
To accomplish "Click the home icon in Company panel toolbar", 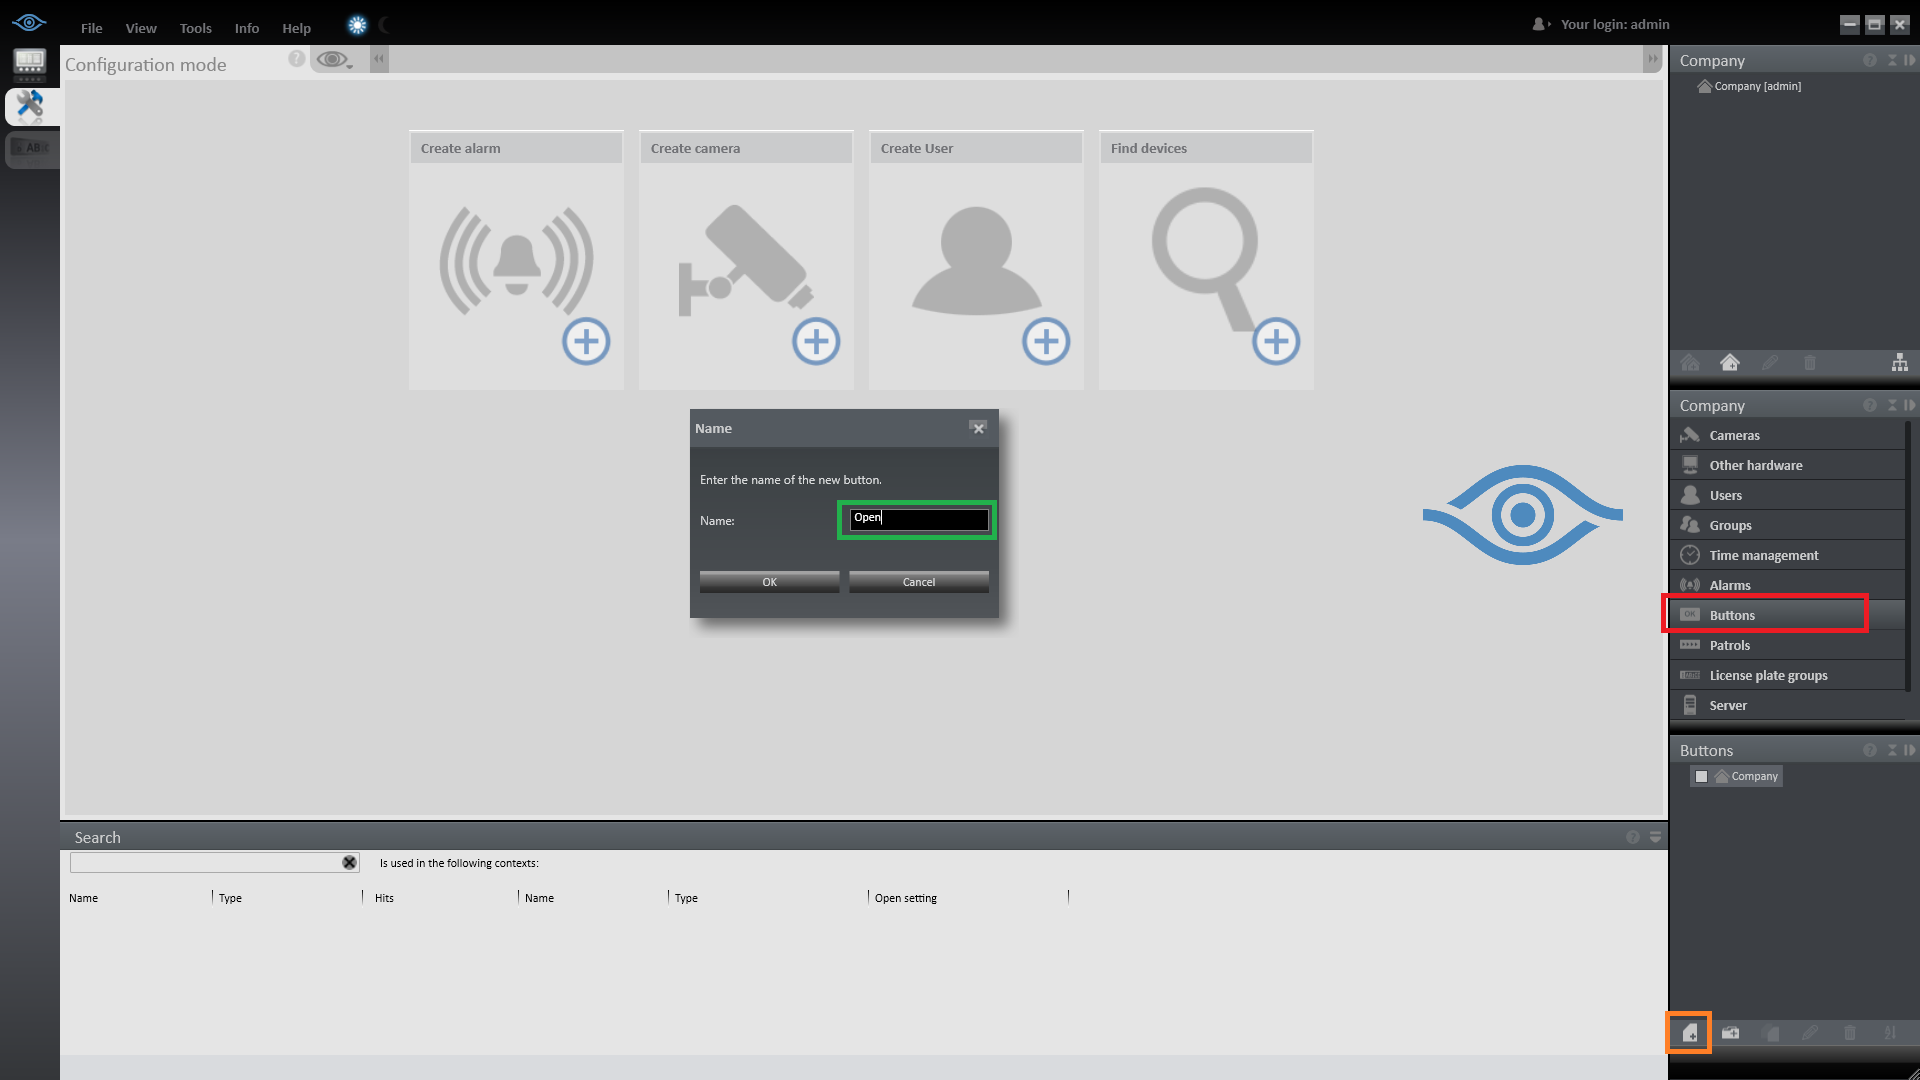I will pos(1729,363).
